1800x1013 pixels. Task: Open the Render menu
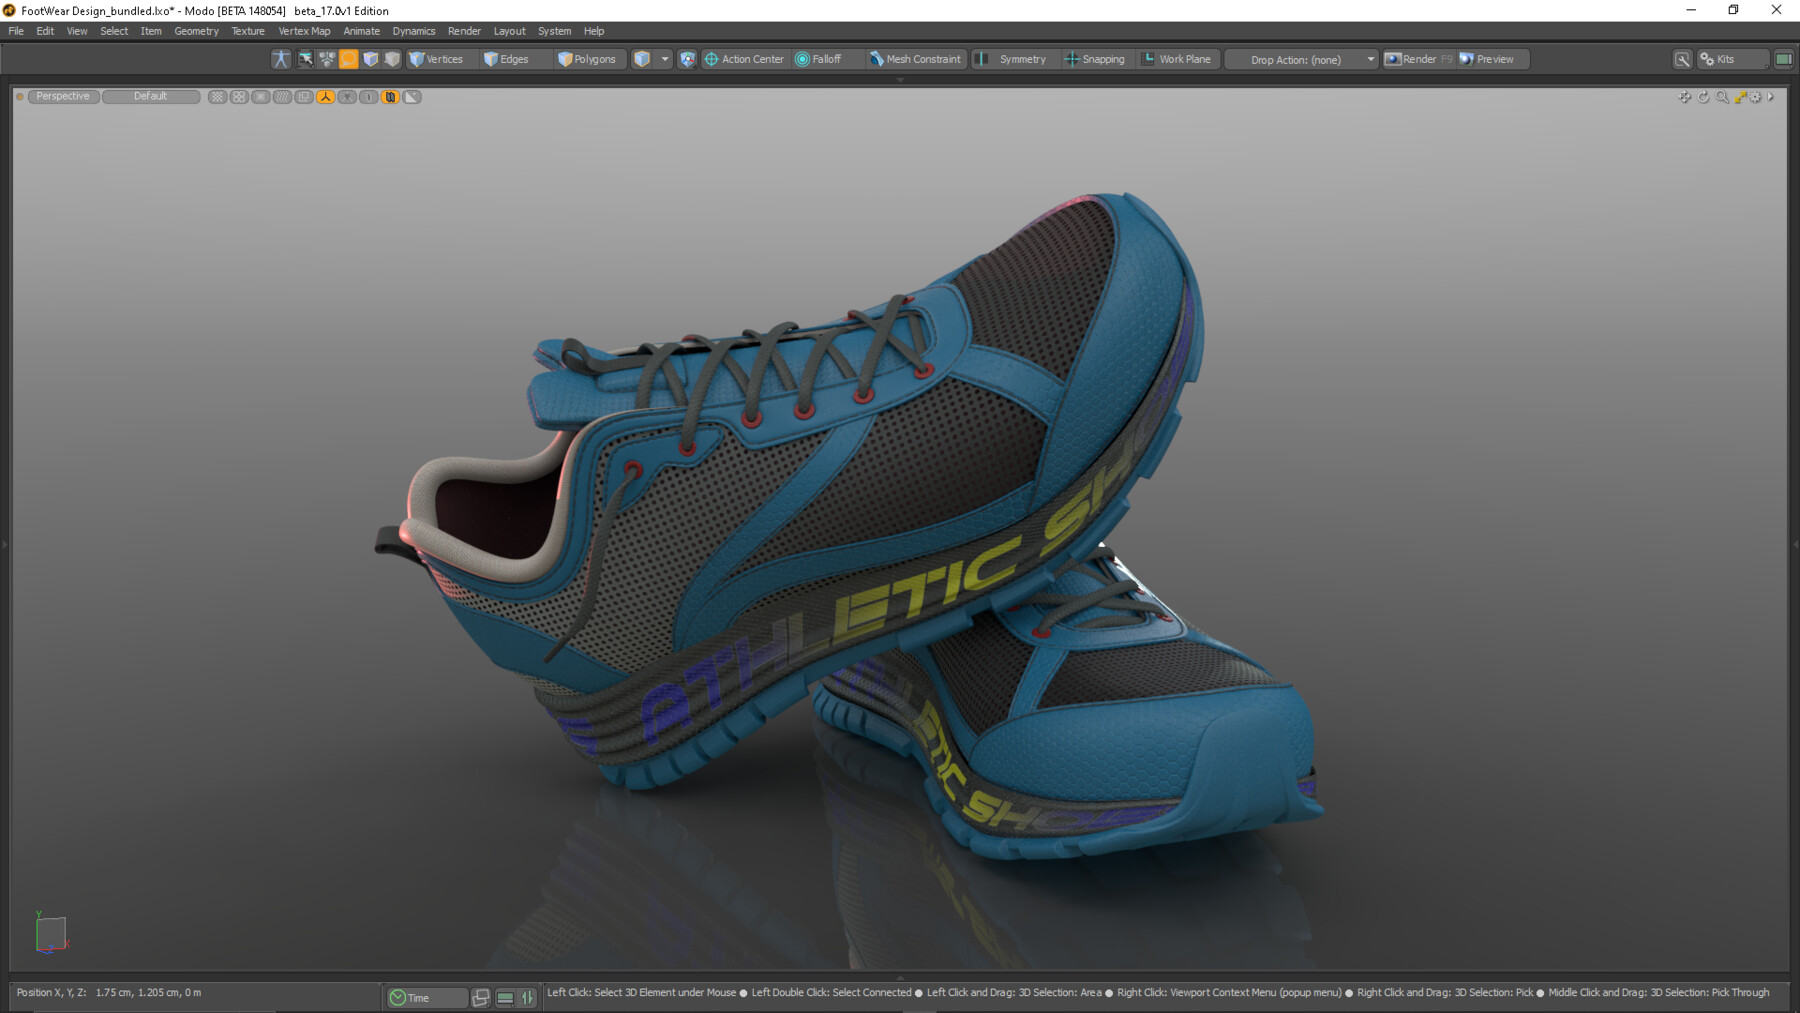tap(464, 31)
